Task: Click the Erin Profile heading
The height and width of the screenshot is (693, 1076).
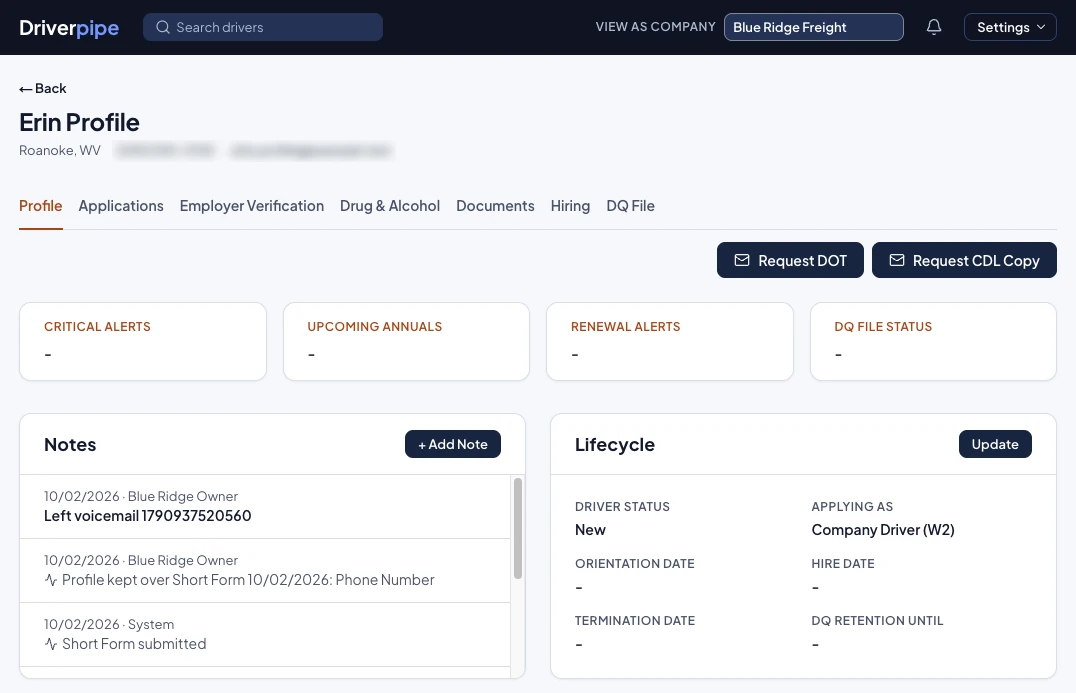Action: (80, 122)
